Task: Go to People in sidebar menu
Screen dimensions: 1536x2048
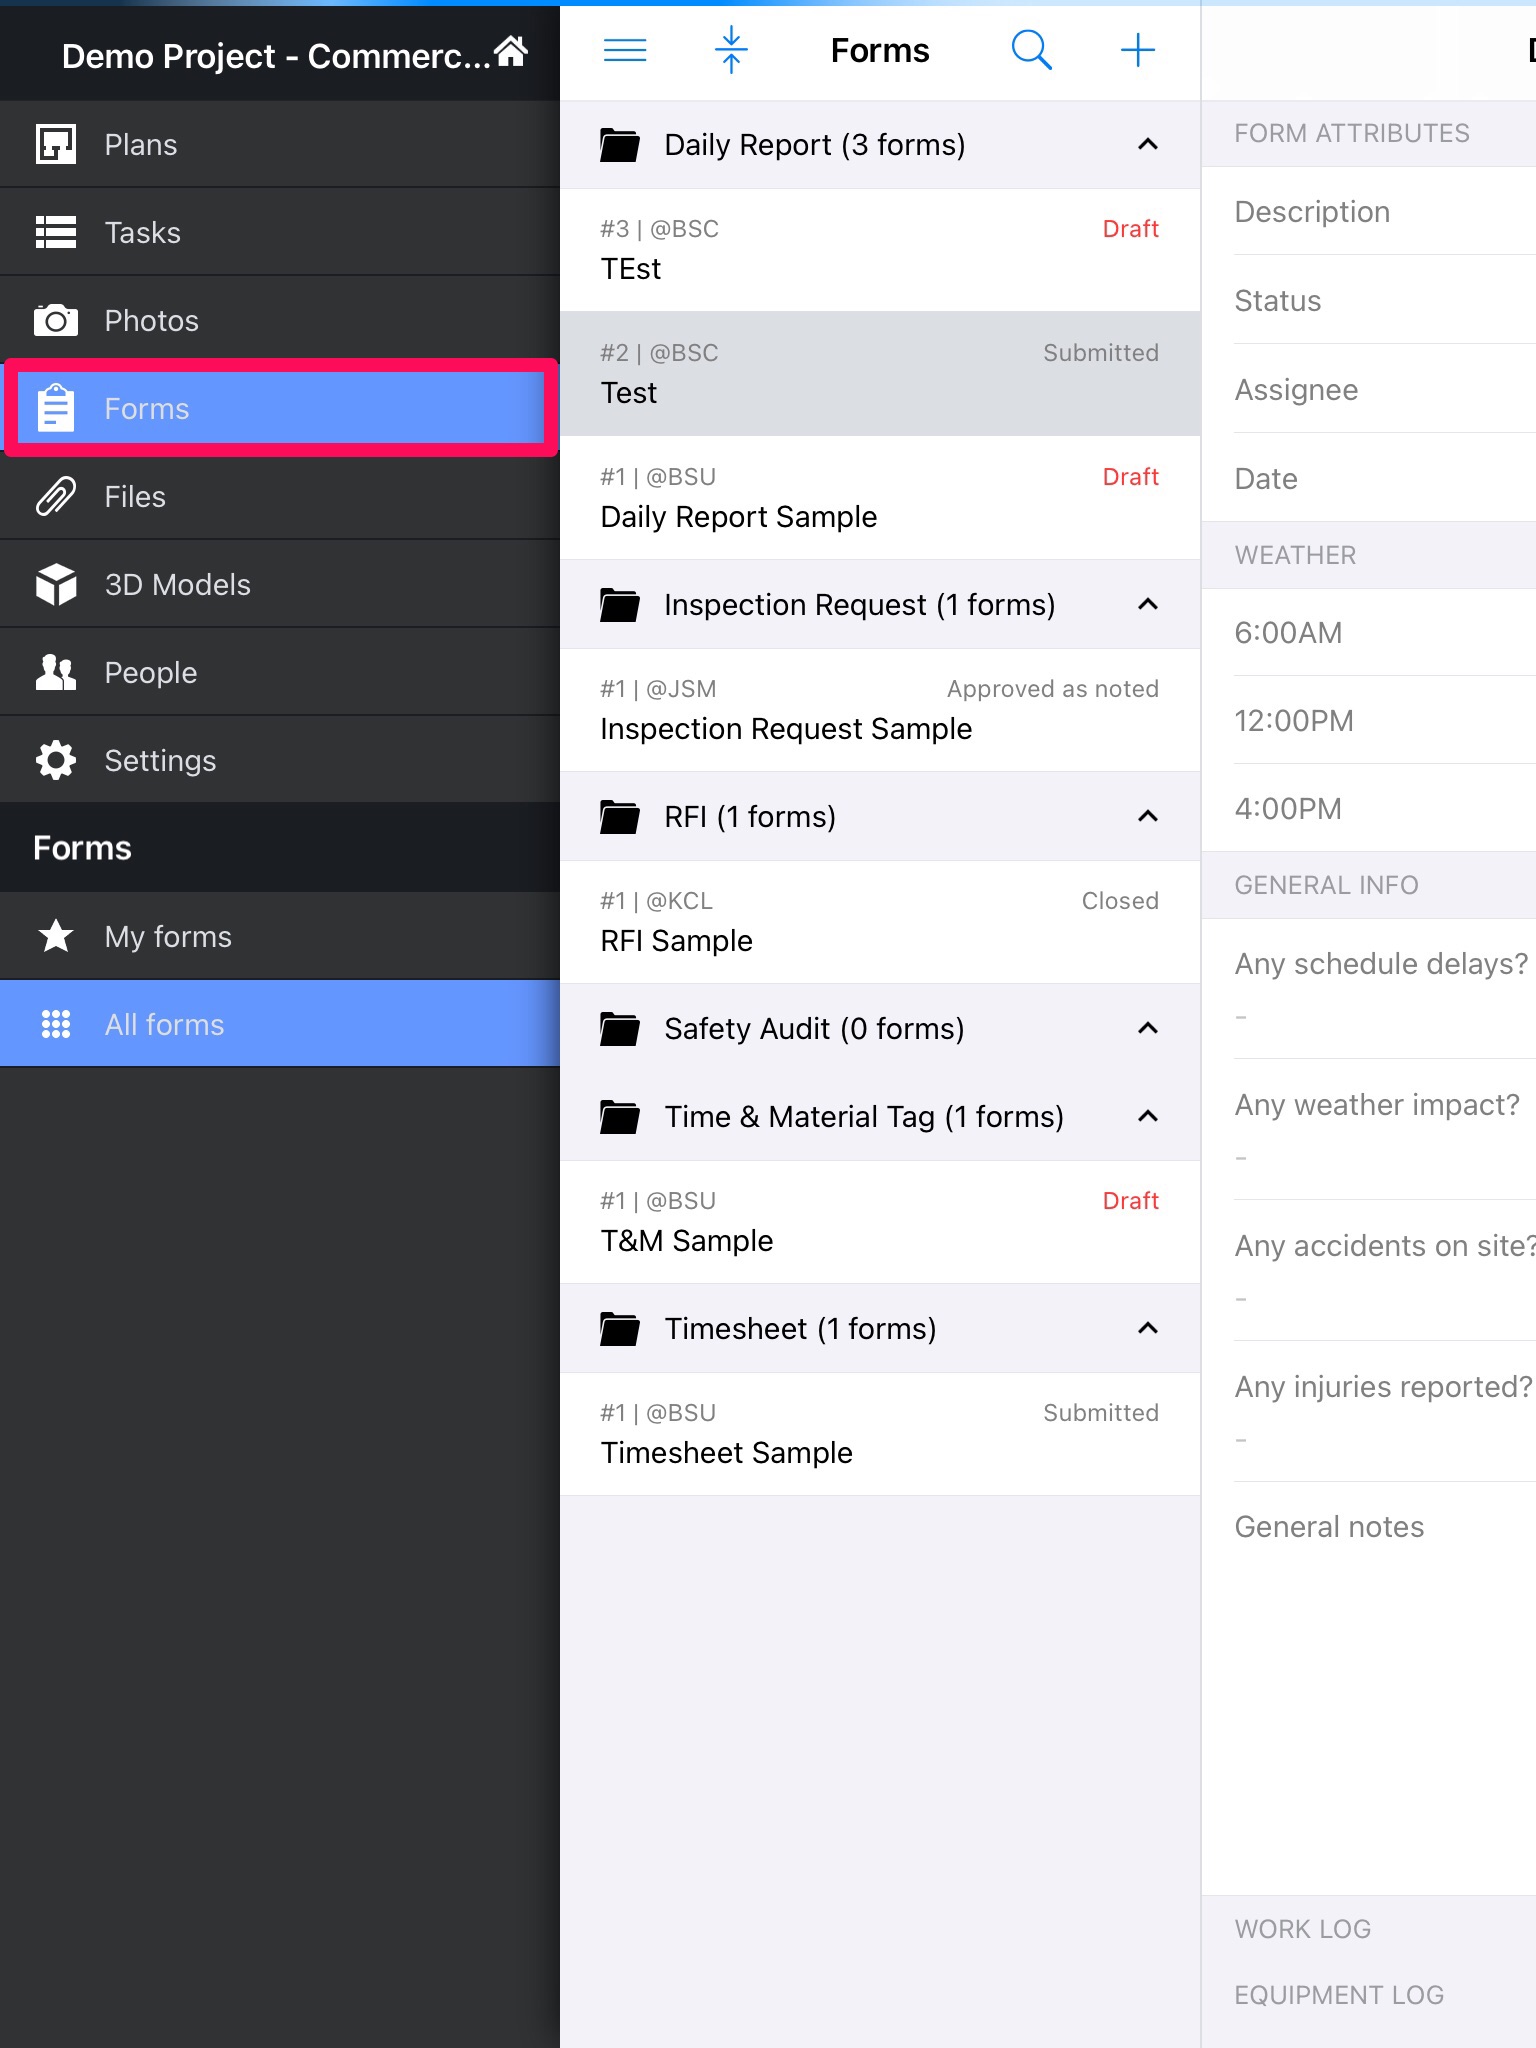Action: tap(280, 672)
